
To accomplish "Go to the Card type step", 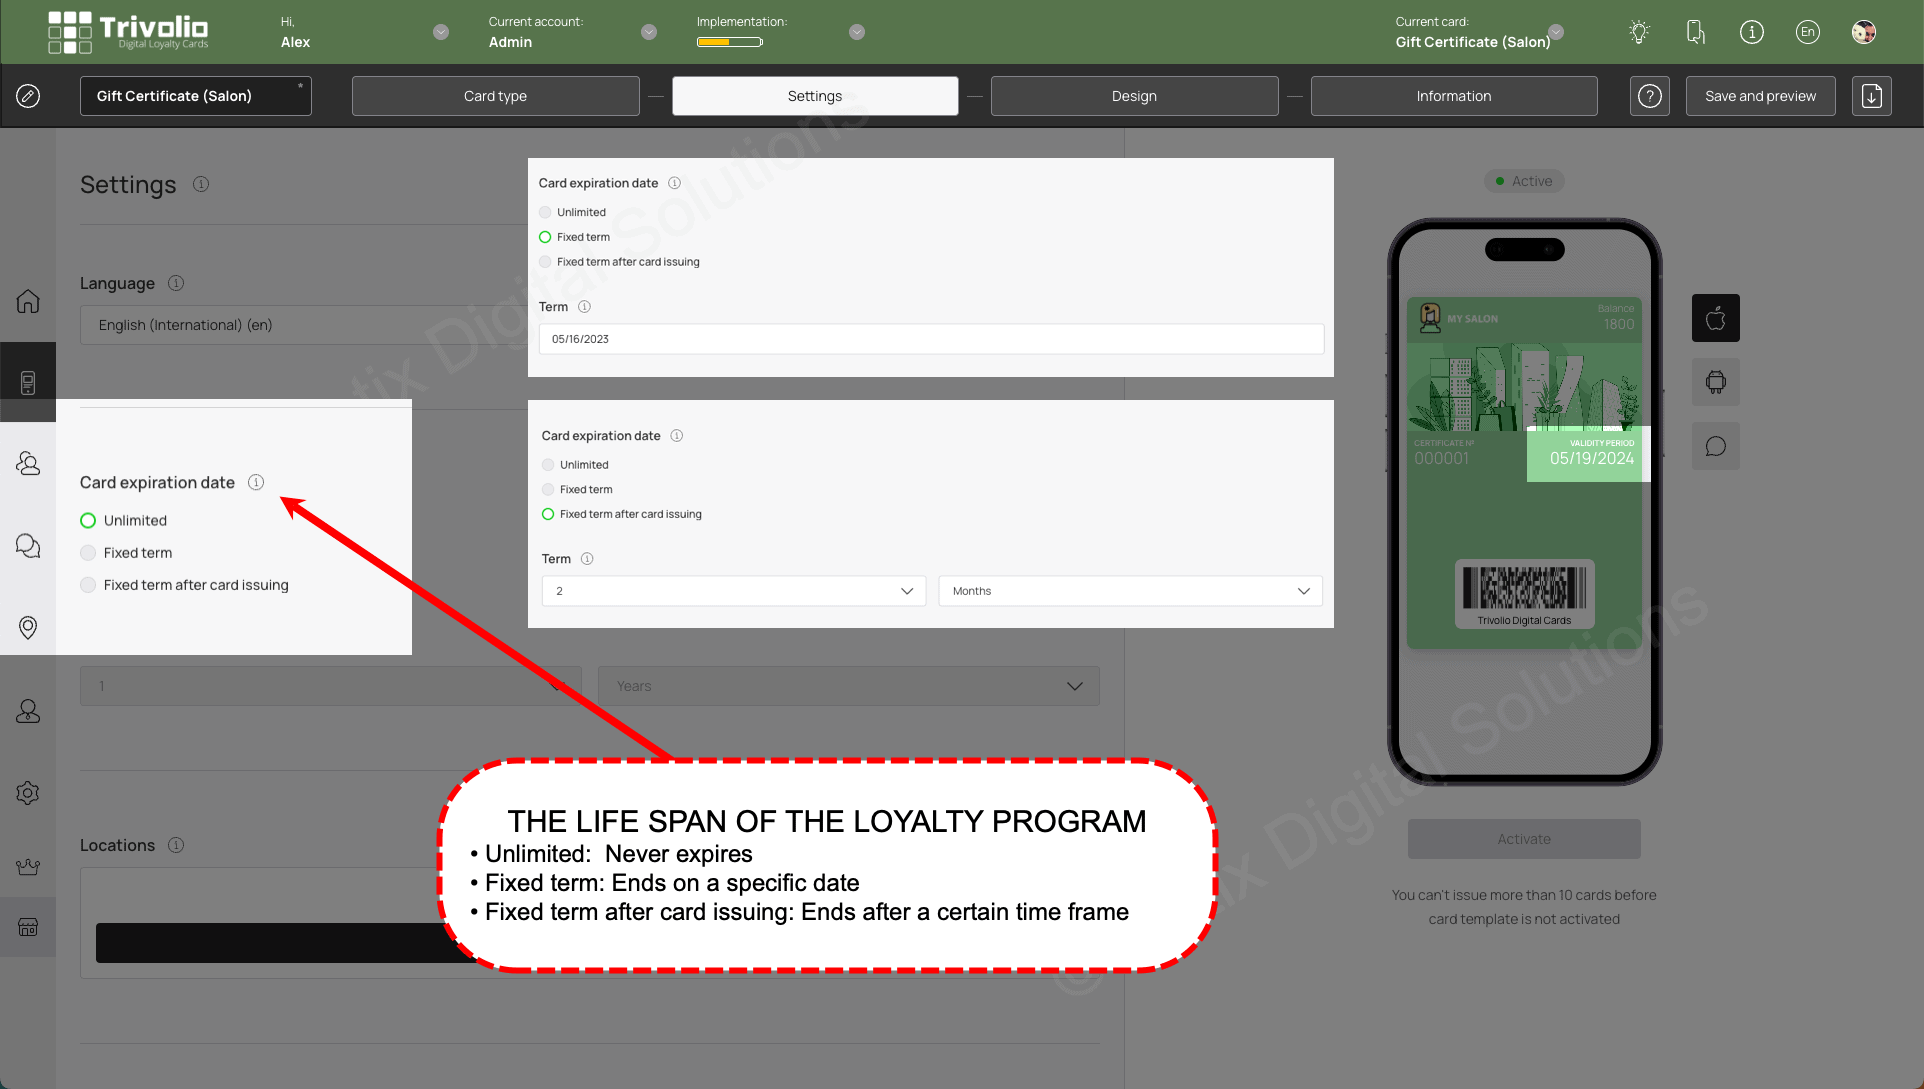I will 496,96.
